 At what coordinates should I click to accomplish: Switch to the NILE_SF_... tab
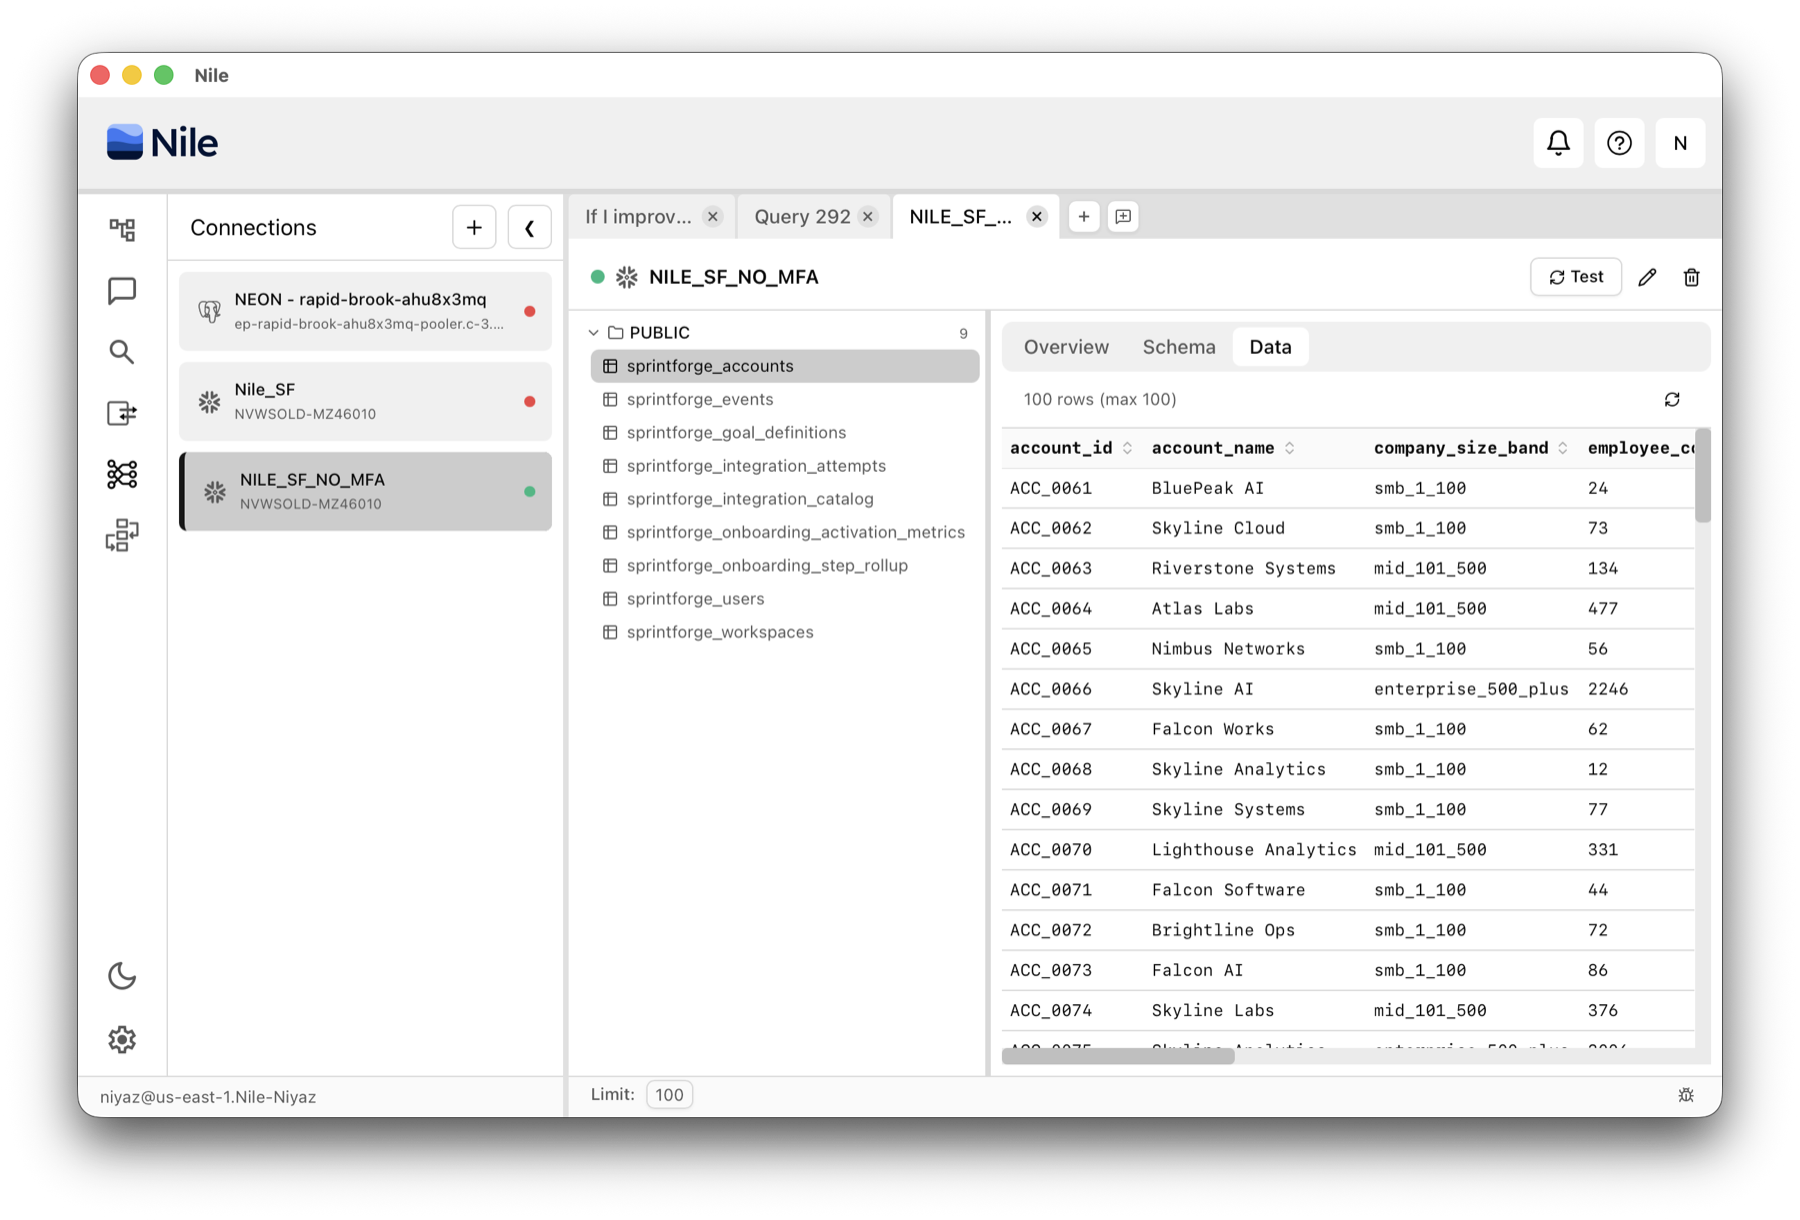960,217
